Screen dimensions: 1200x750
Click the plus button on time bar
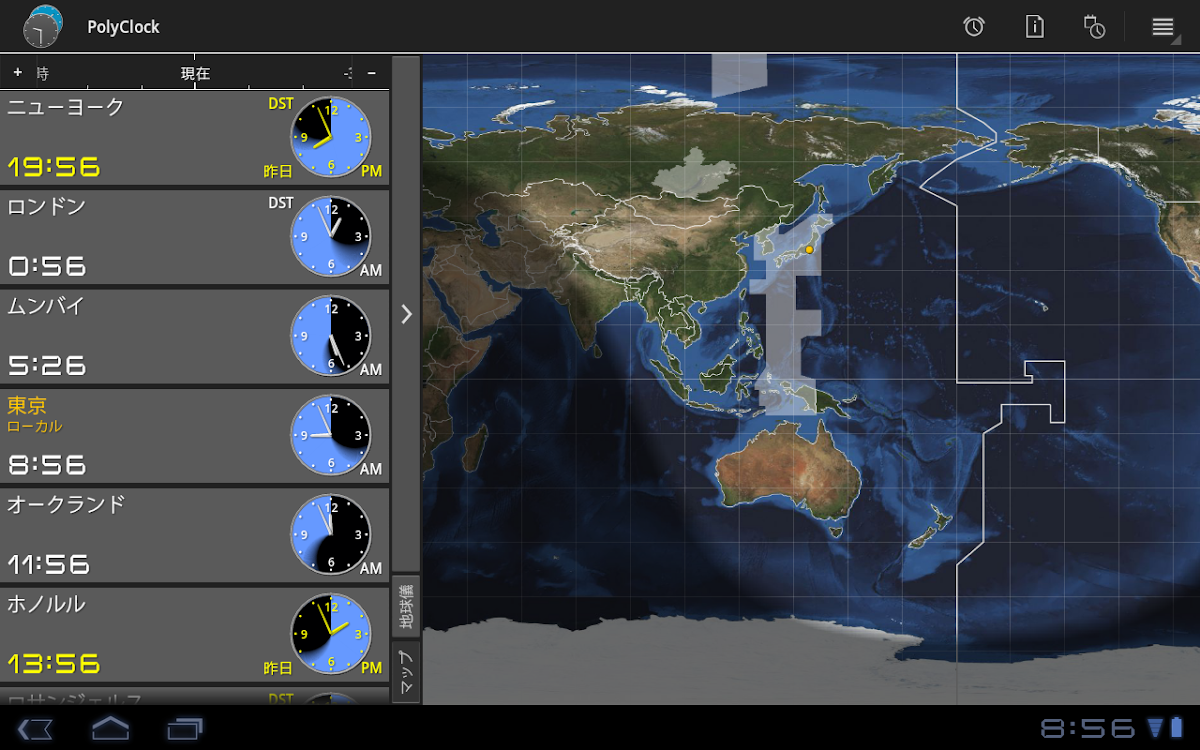tap(17, 73)
